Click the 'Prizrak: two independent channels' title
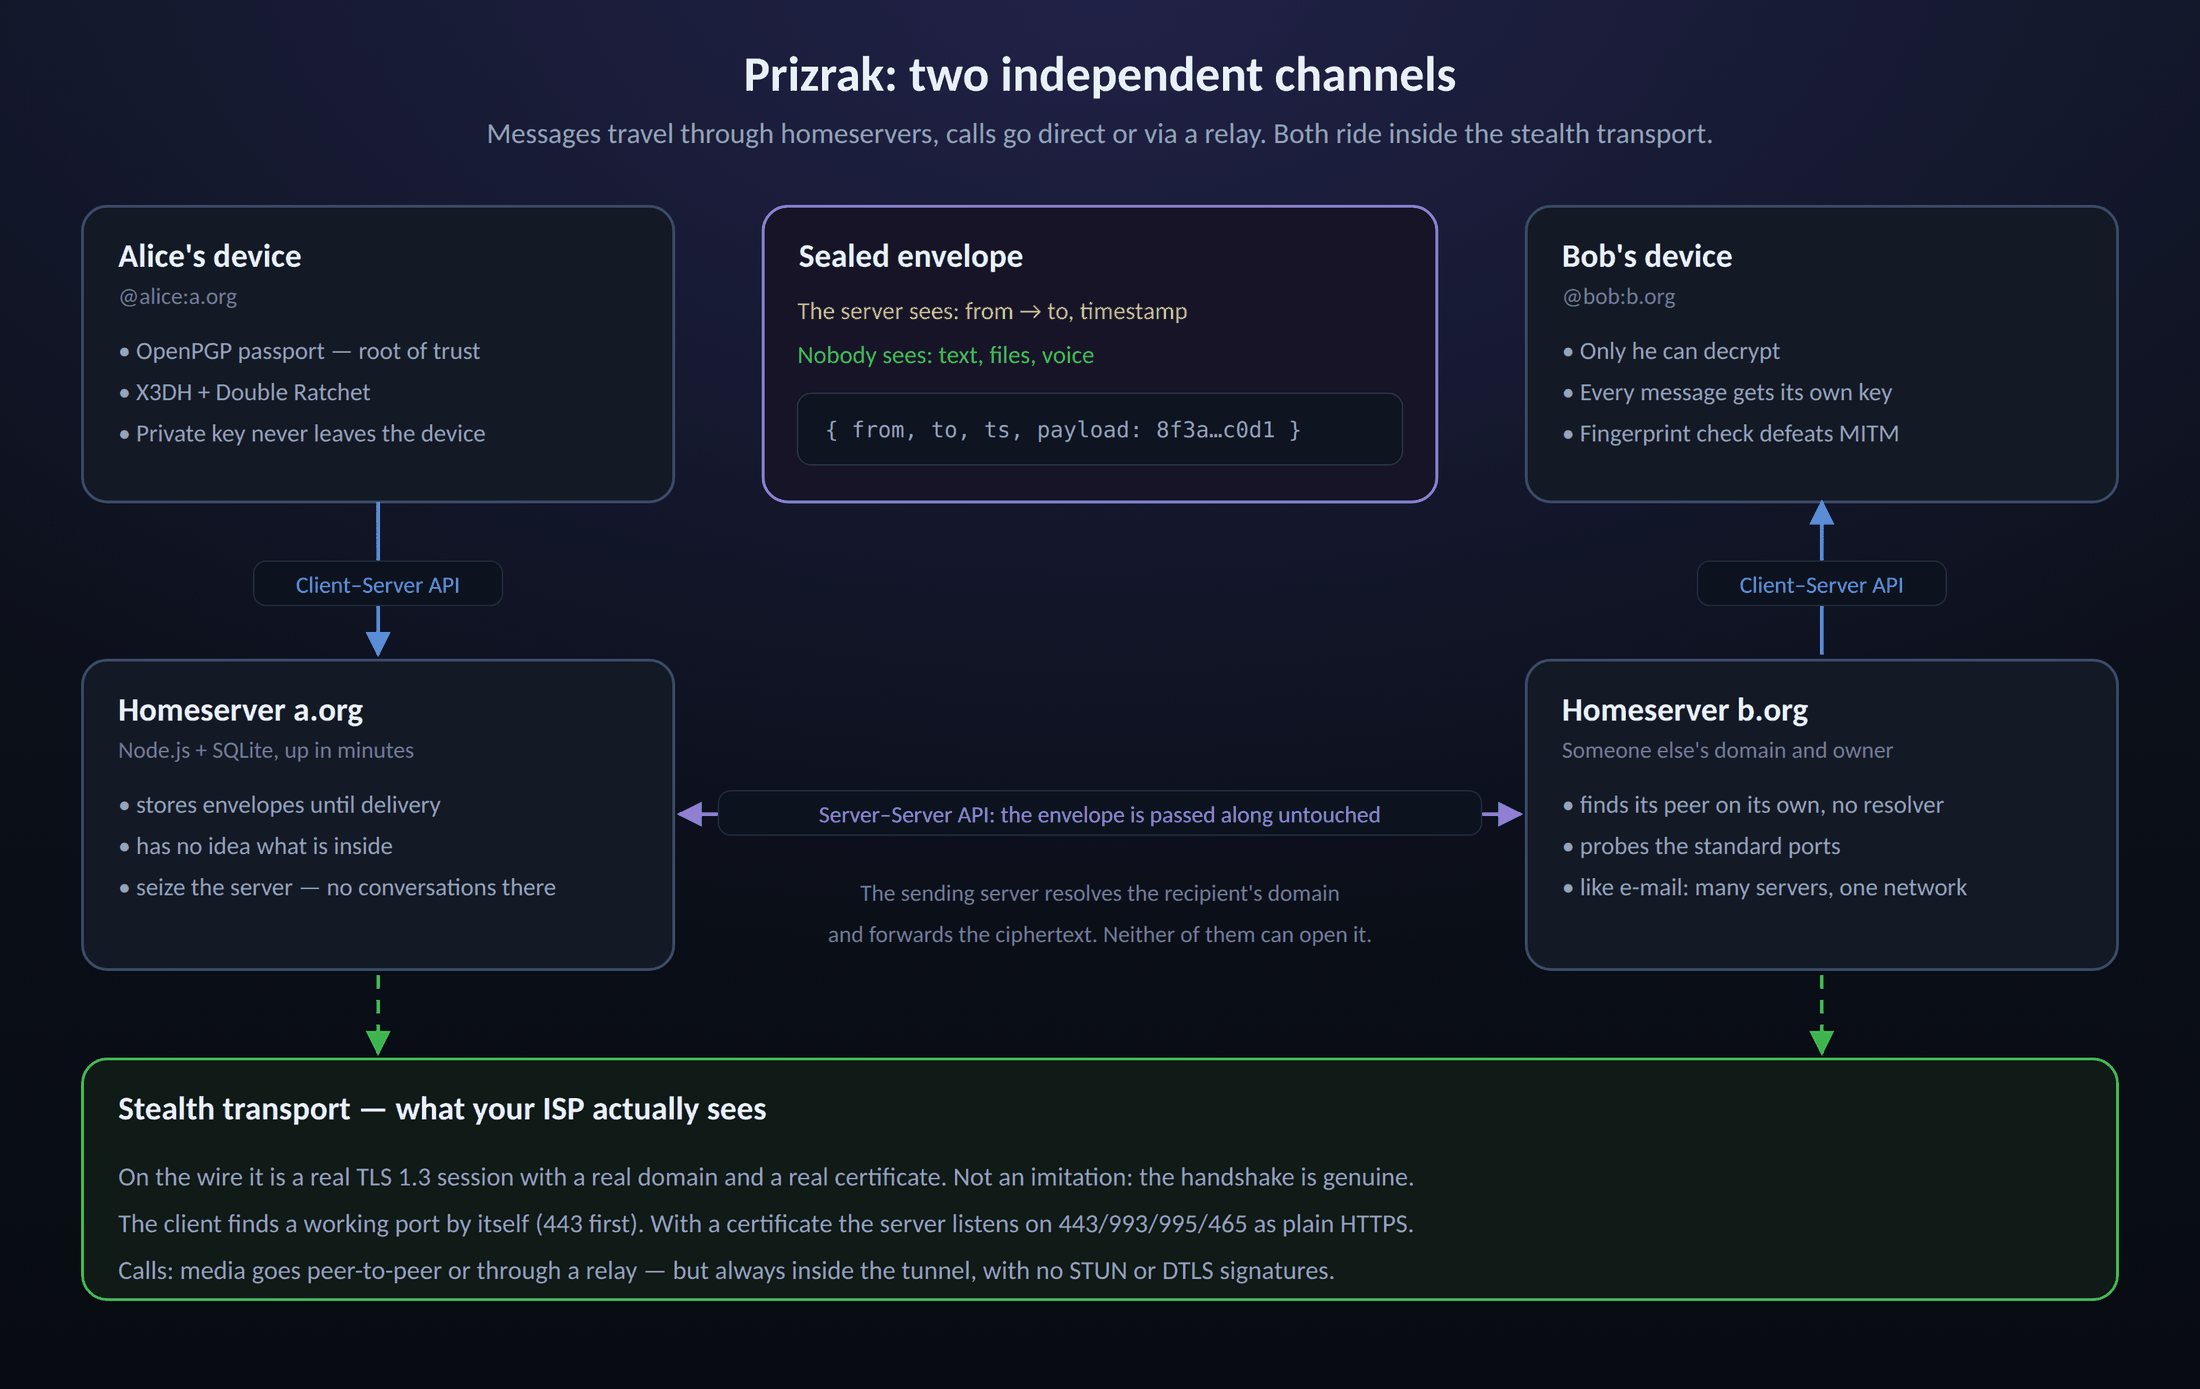Viewport: 2200px width, 1389px height. click(1099, 75)
